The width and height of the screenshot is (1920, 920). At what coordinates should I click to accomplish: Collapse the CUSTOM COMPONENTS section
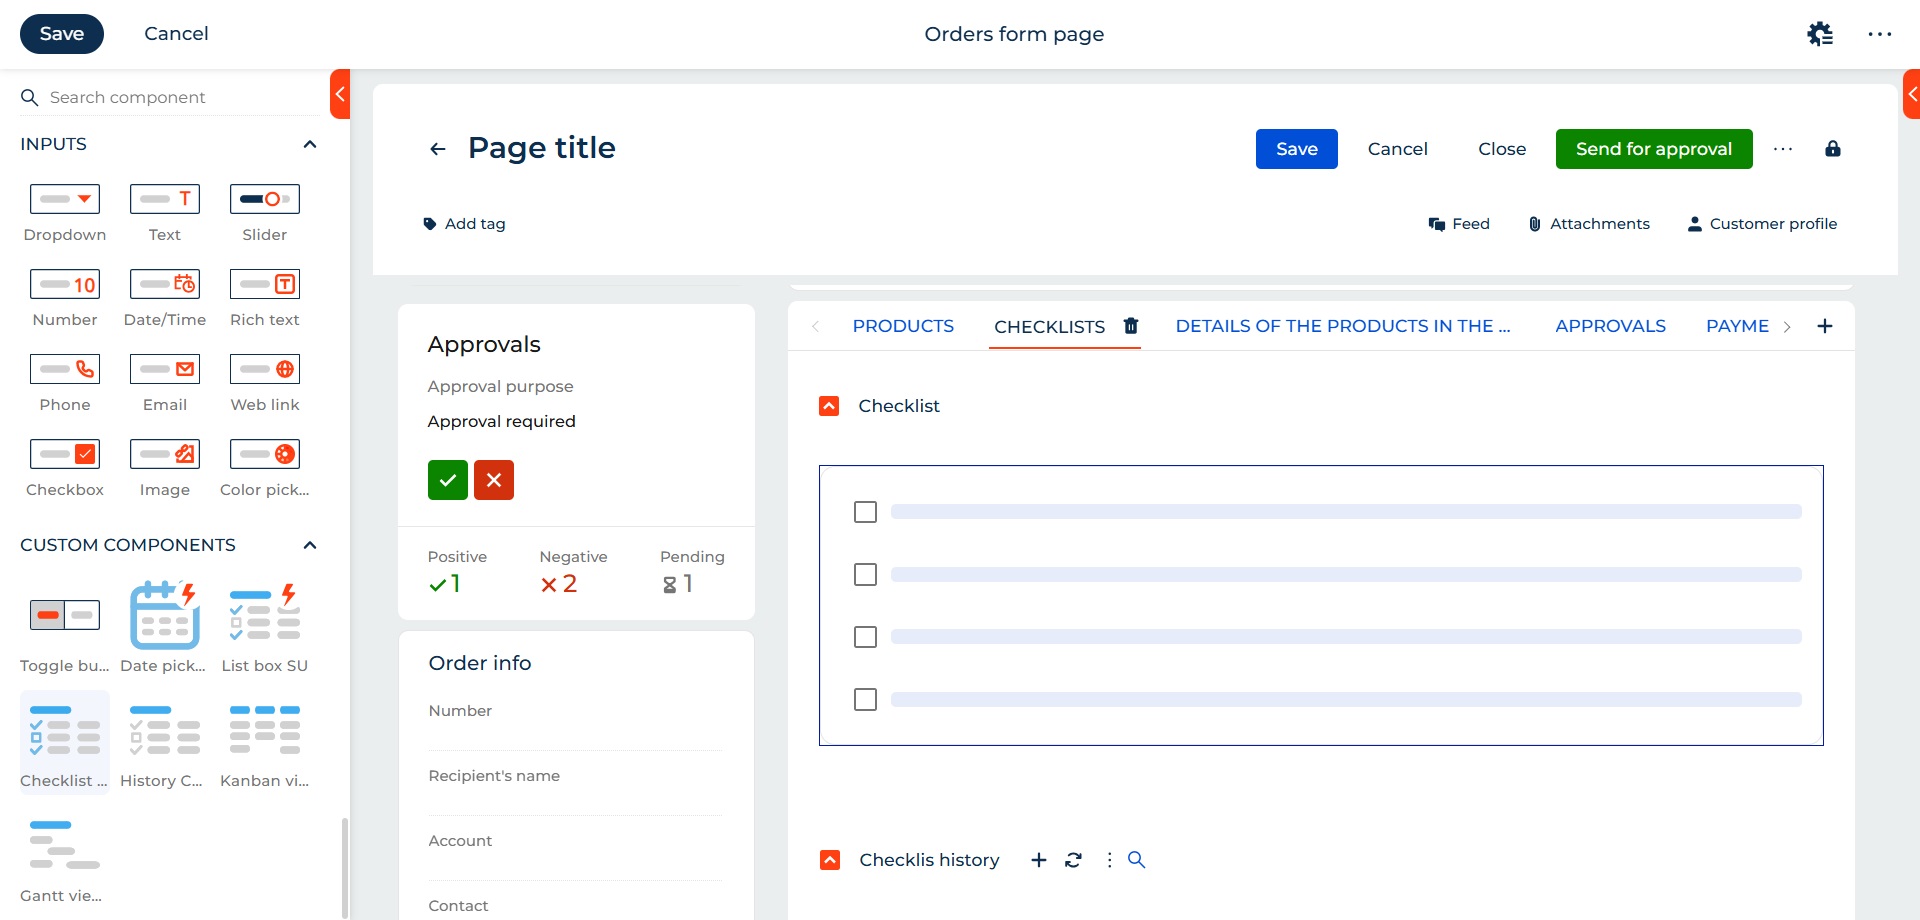pos(310,545)
